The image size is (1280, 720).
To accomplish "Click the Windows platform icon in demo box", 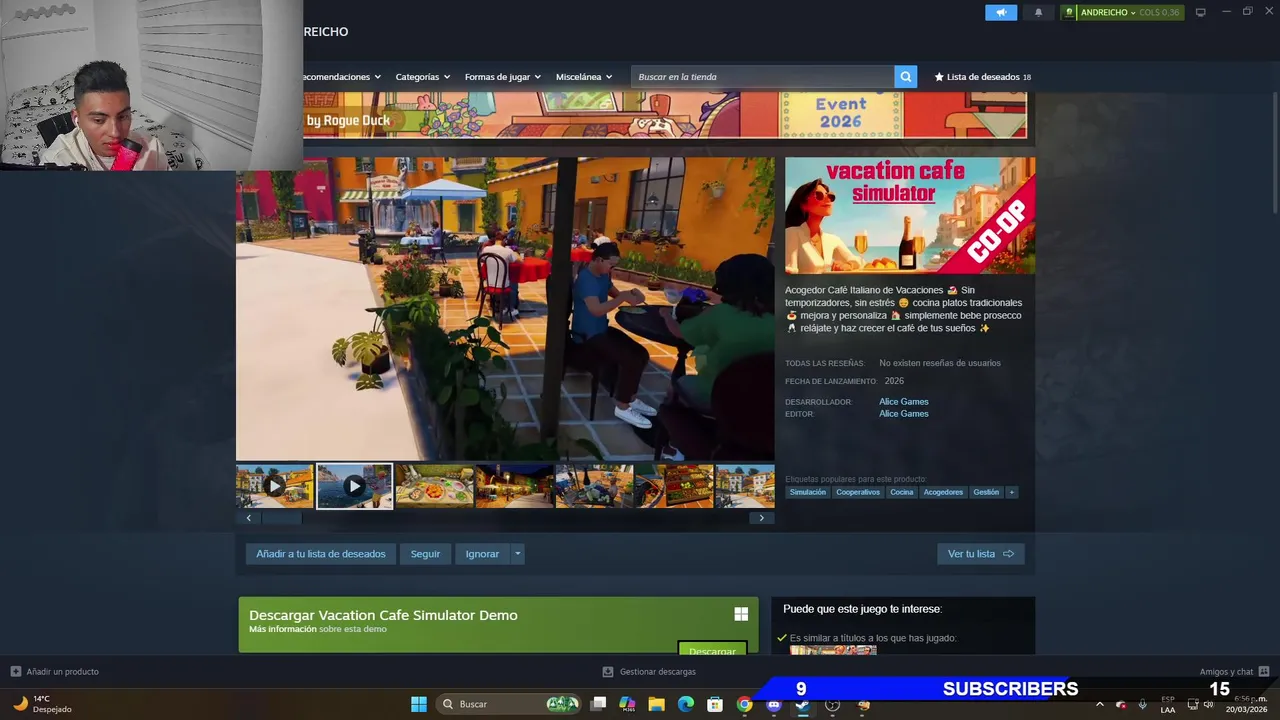I will pyautogui.click(x=741, y=614).
